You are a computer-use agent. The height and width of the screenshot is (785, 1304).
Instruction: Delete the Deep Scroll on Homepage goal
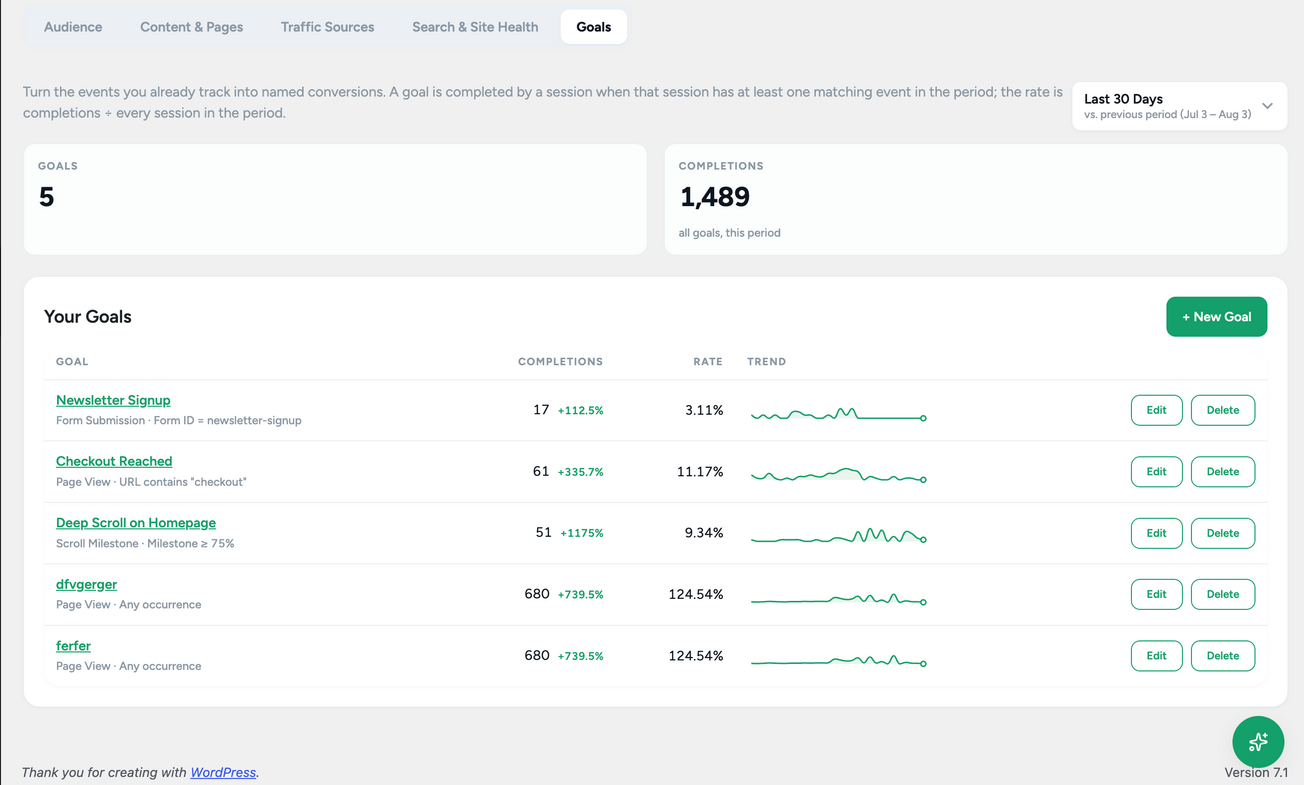tap(1223, 533)
